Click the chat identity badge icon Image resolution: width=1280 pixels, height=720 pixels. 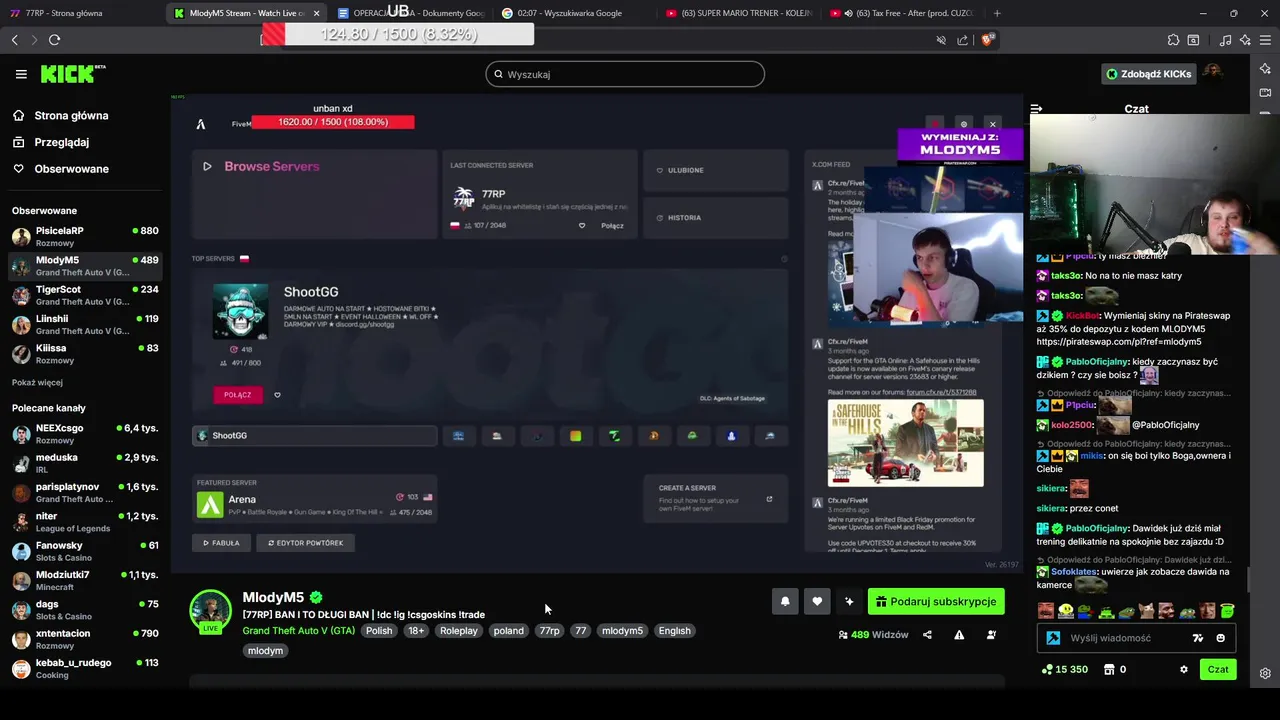[1053, 638]
